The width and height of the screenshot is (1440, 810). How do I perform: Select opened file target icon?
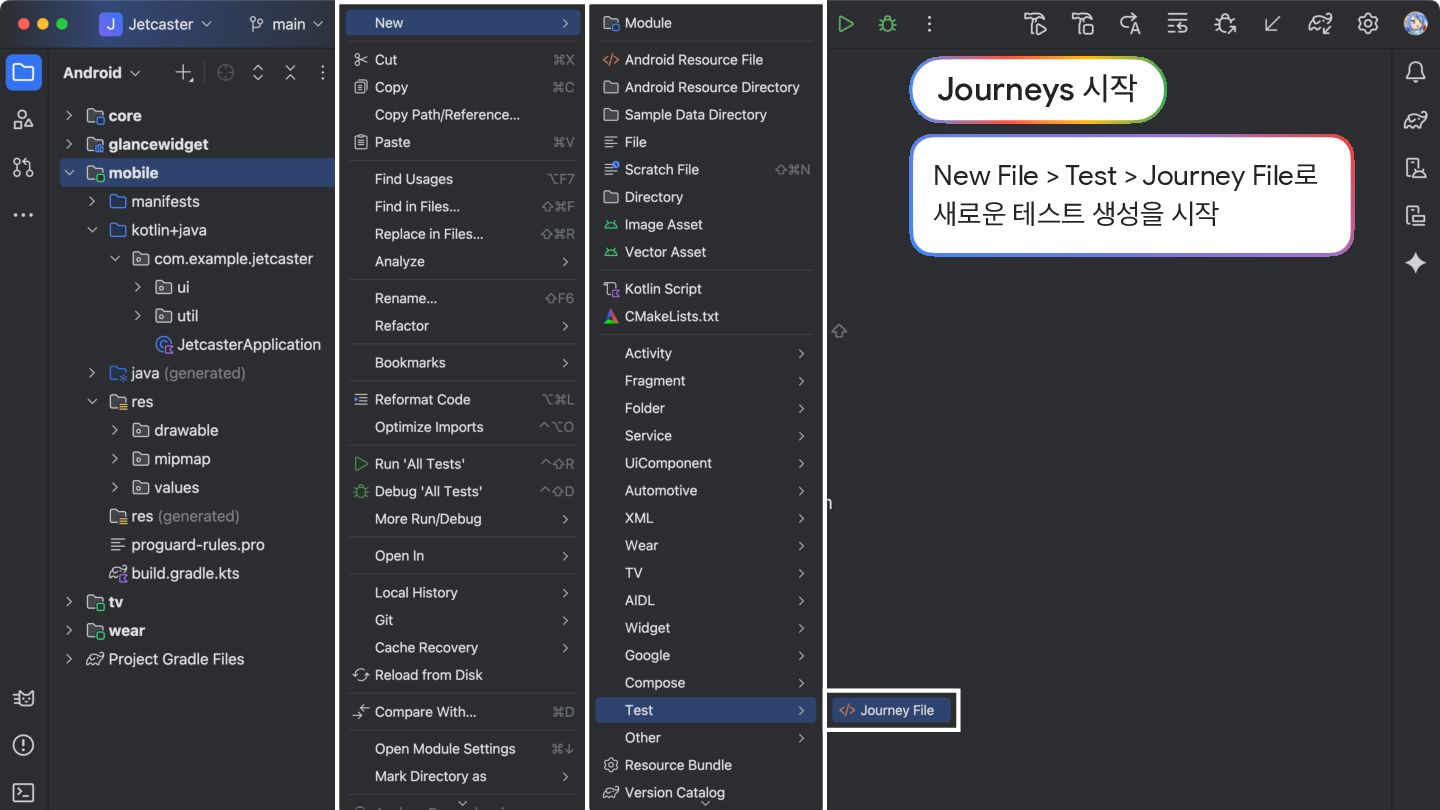click(226, 73)
